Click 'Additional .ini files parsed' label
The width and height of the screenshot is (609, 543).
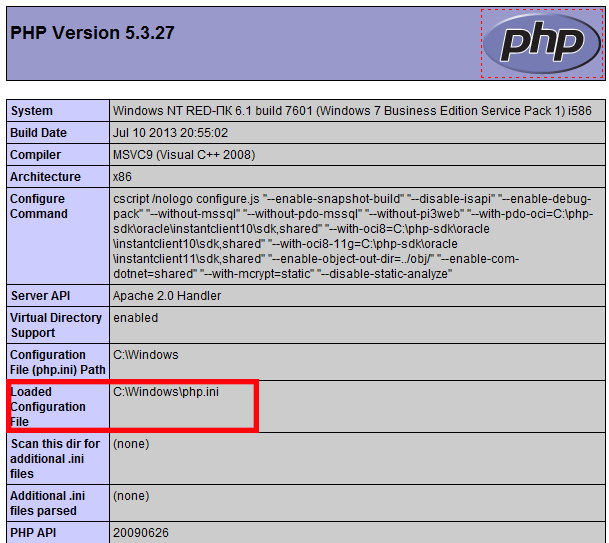click(x=47, y=503)
